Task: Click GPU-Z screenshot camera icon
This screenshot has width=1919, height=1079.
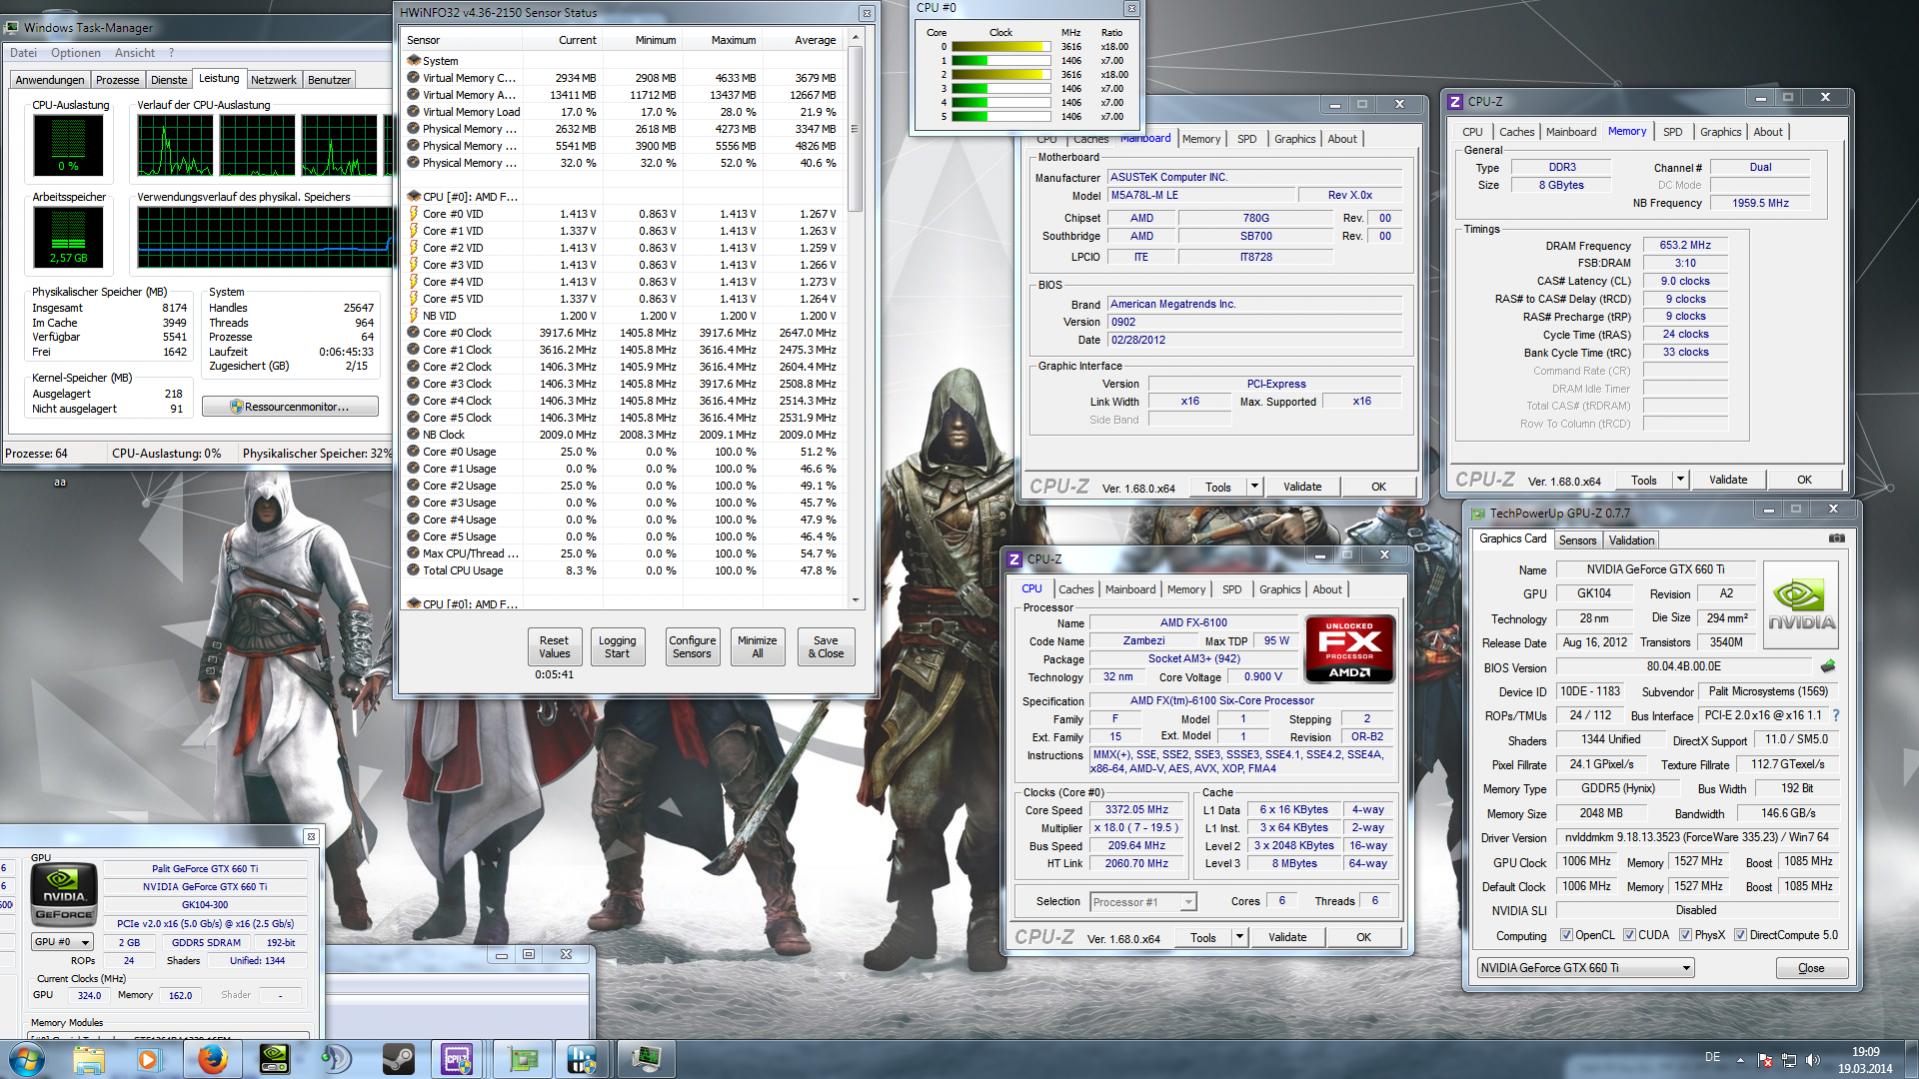Action: point(1837,538)
